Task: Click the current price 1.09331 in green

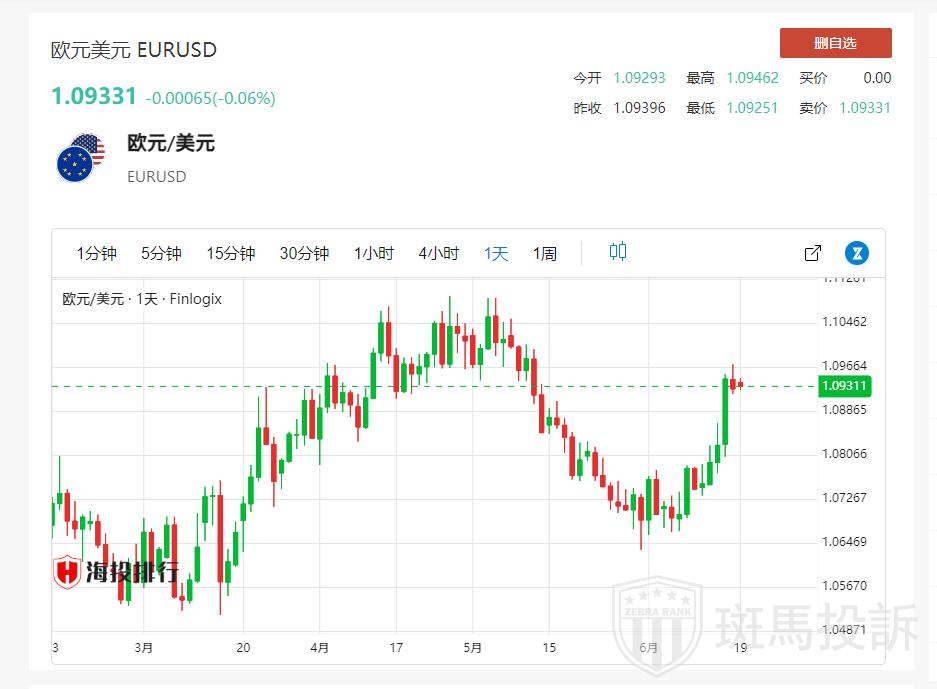Action: 94,96
